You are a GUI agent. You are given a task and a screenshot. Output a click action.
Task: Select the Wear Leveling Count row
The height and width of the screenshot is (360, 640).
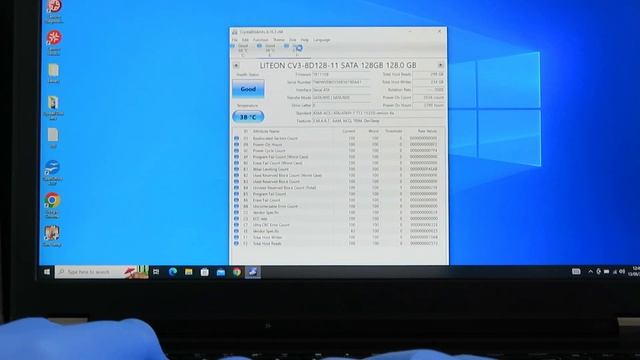pyautogui.click(x=337, y=169)
